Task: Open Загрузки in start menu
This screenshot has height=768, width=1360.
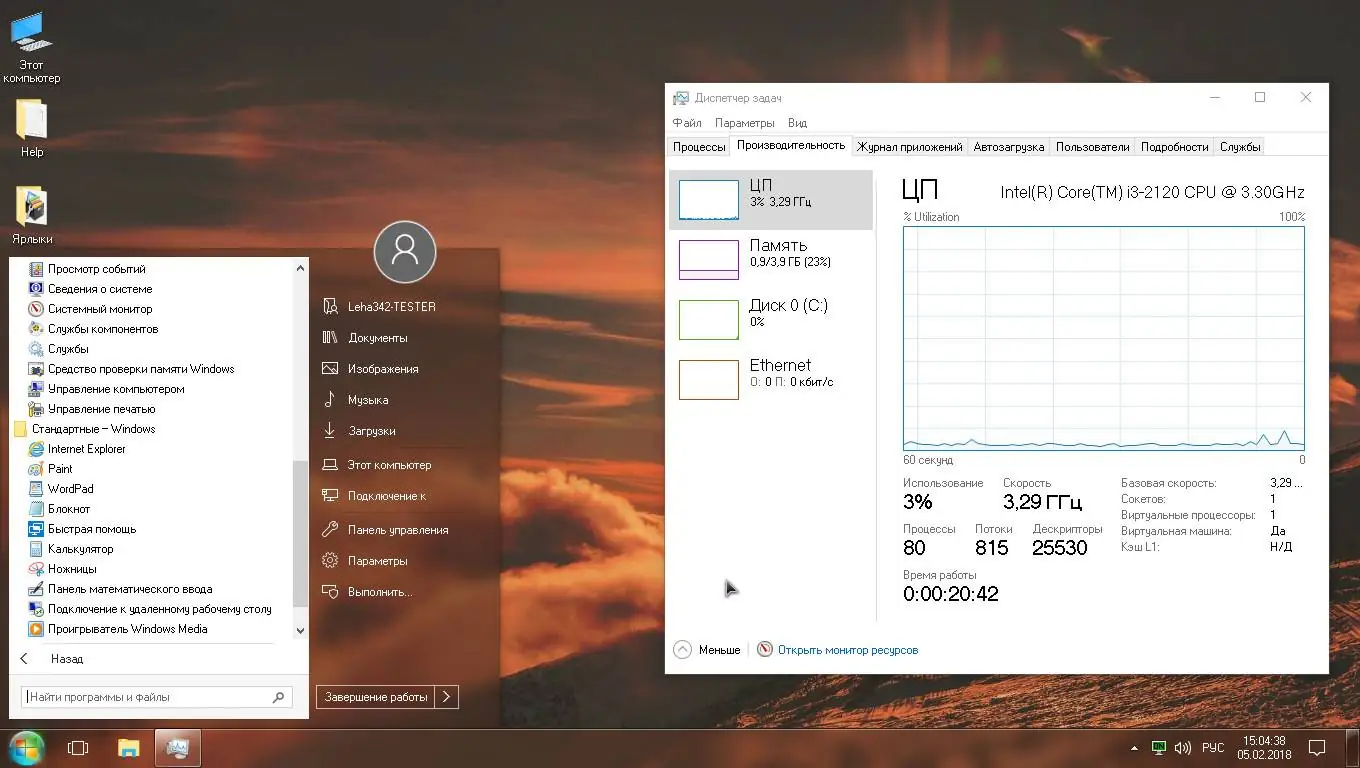Action: pyautogui.click(x=371, y=431)
